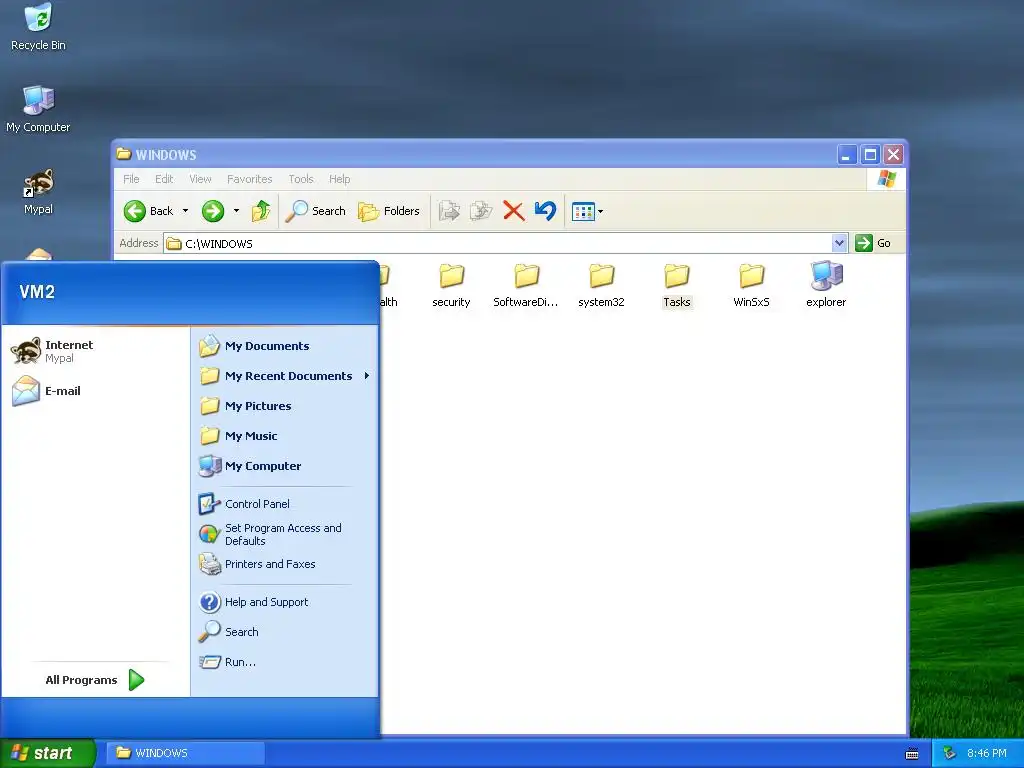
Task: Click the Windows flag logo throbber
Action: pos(886,179)
